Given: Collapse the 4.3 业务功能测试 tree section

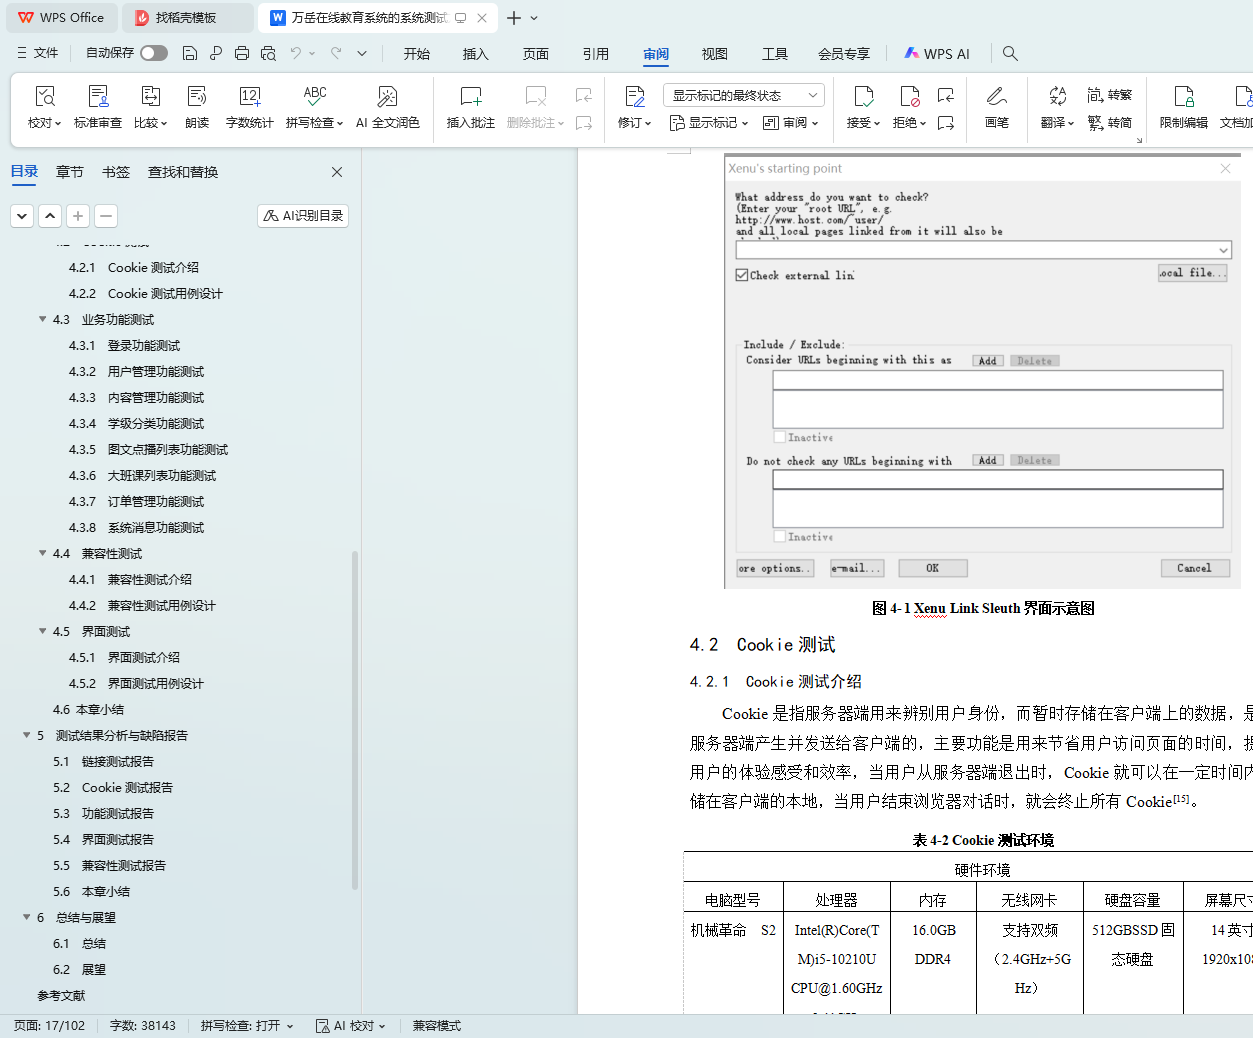Looking at the screenshot, I should click(x=43, y=320).
